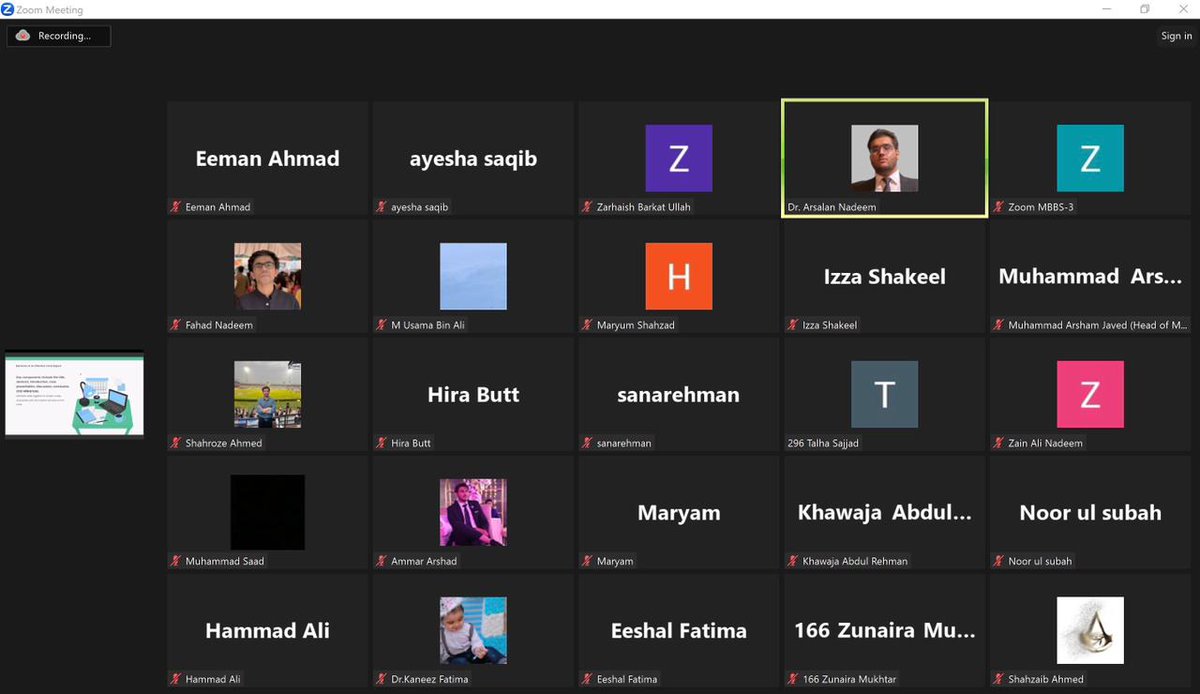The image size is (1200, 694).
Task: Click the Recording cloud icon
Action: [x=23, y=36]
